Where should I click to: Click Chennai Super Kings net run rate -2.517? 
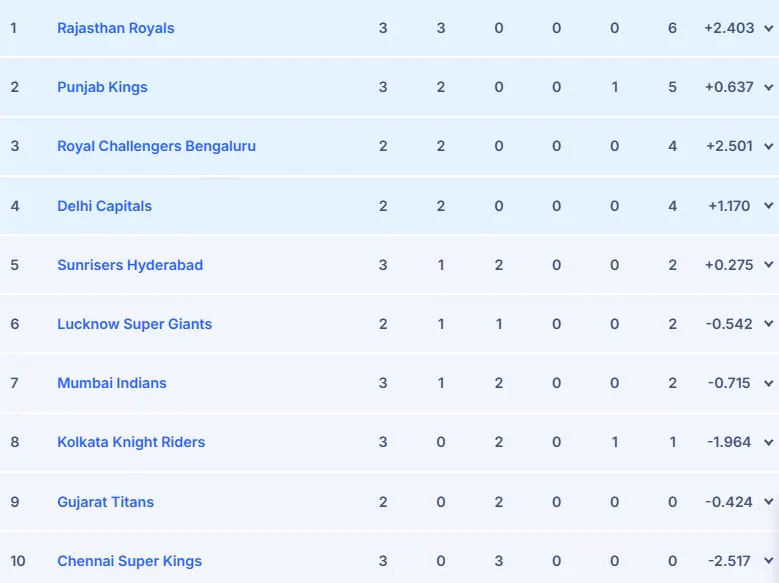[x=729, y=561]
